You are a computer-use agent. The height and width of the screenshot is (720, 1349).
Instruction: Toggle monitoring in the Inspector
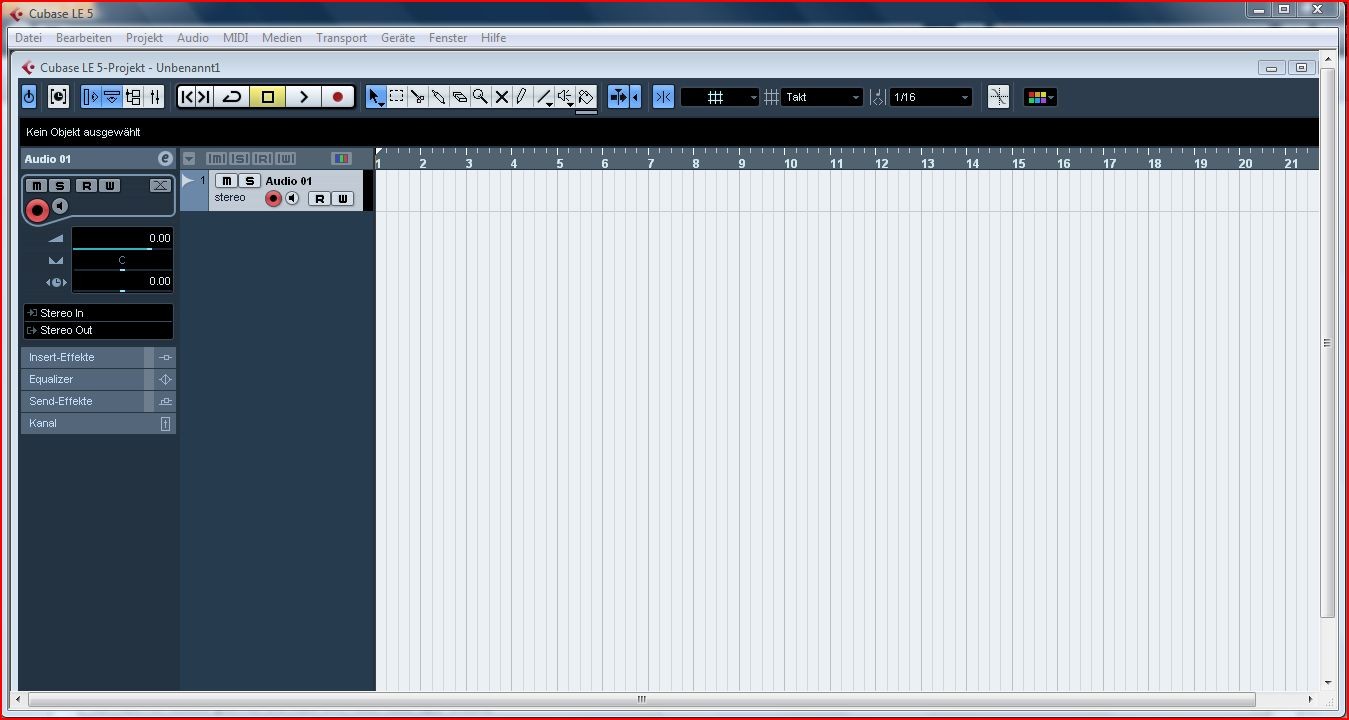(x=60, y=206)
